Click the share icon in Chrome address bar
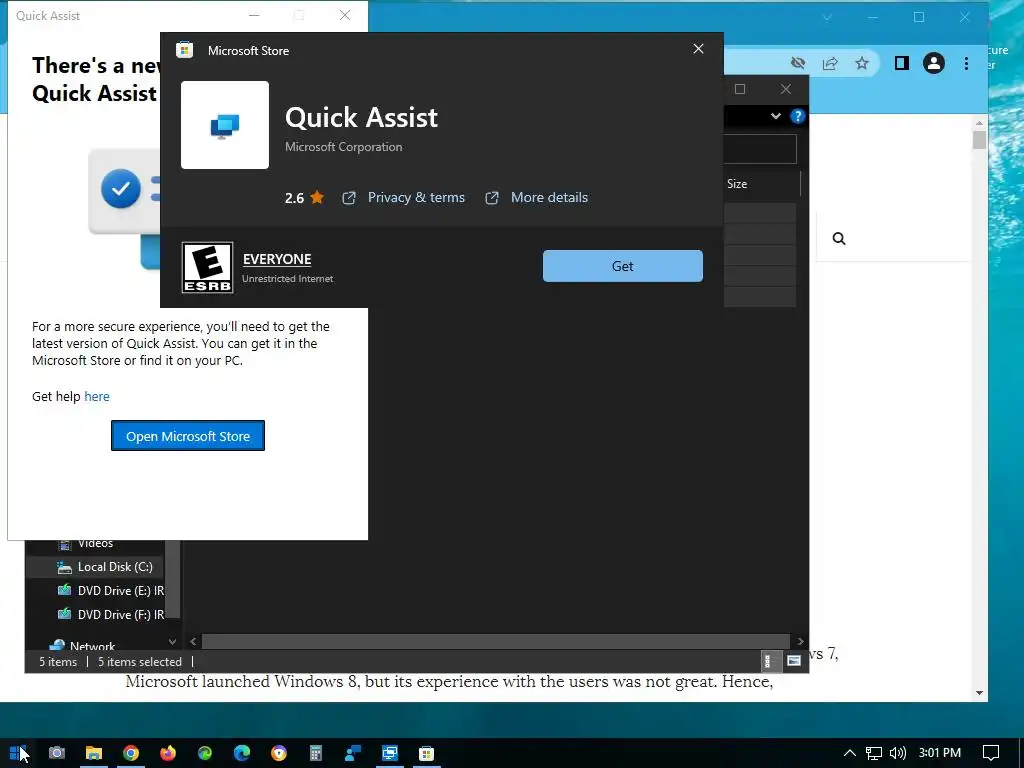Screen dimensions: 1024x768 [830, 63]
